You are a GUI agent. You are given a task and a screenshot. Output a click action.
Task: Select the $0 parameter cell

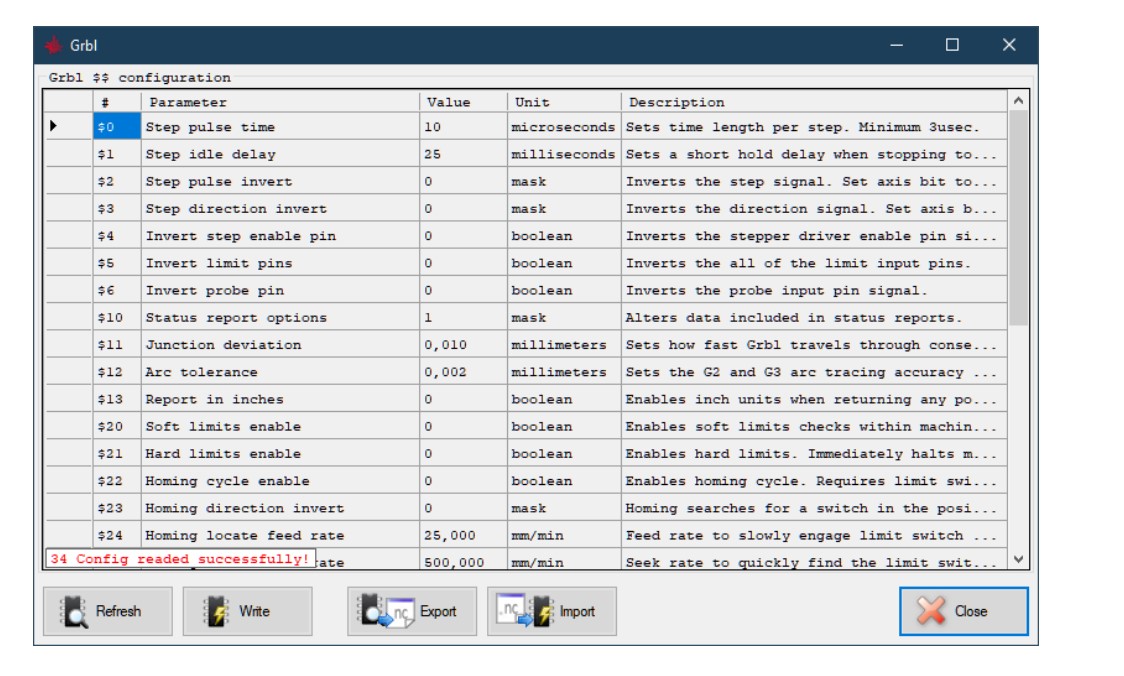[x=117, y=127]
